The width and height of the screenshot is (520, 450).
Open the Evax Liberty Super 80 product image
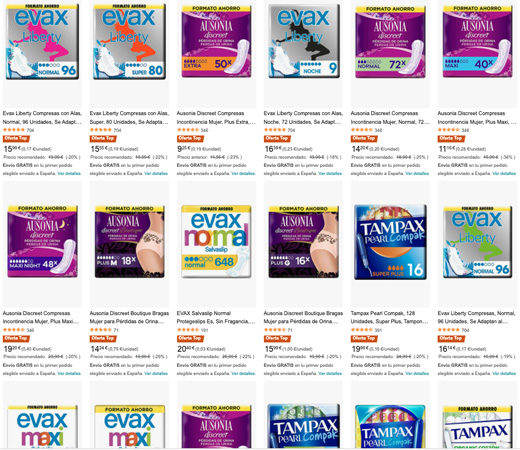[x=129, y=42]
